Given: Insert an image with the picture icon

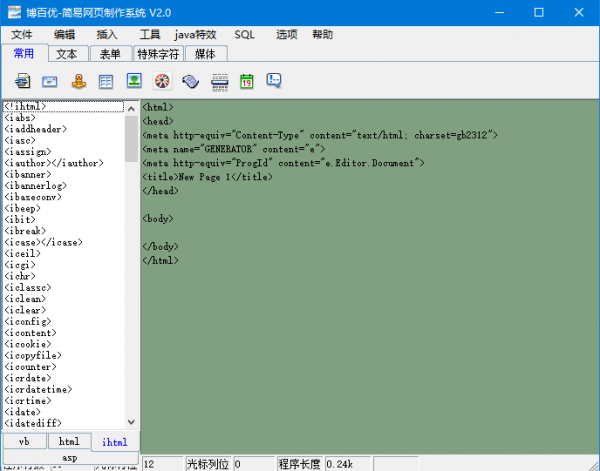Looking at the screenshot, I should tap(134, 81).
